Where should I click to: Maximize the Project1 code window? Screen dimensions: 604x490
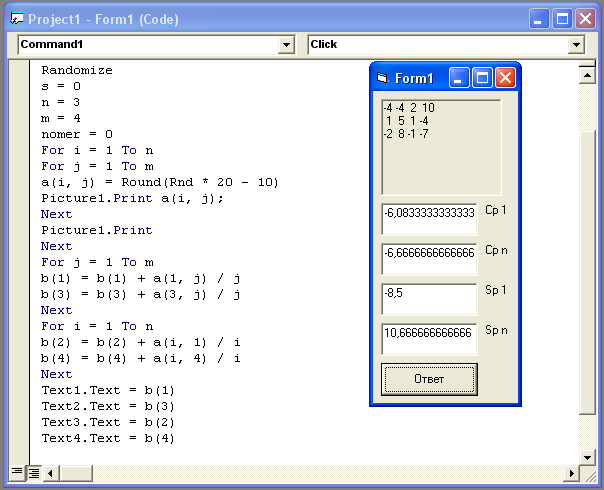click(x=562, y=18)
